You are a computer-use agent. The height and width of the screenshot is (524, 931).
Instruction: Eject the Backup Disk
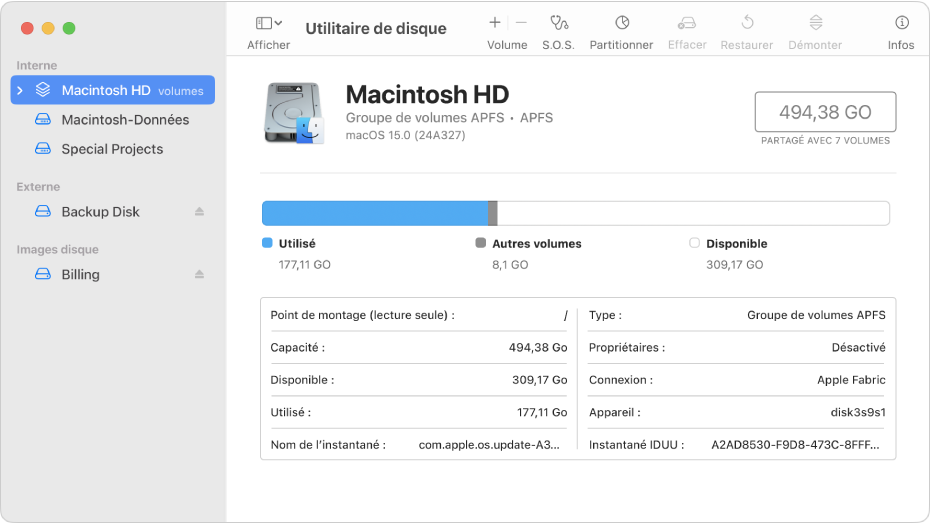coord(200,212)
